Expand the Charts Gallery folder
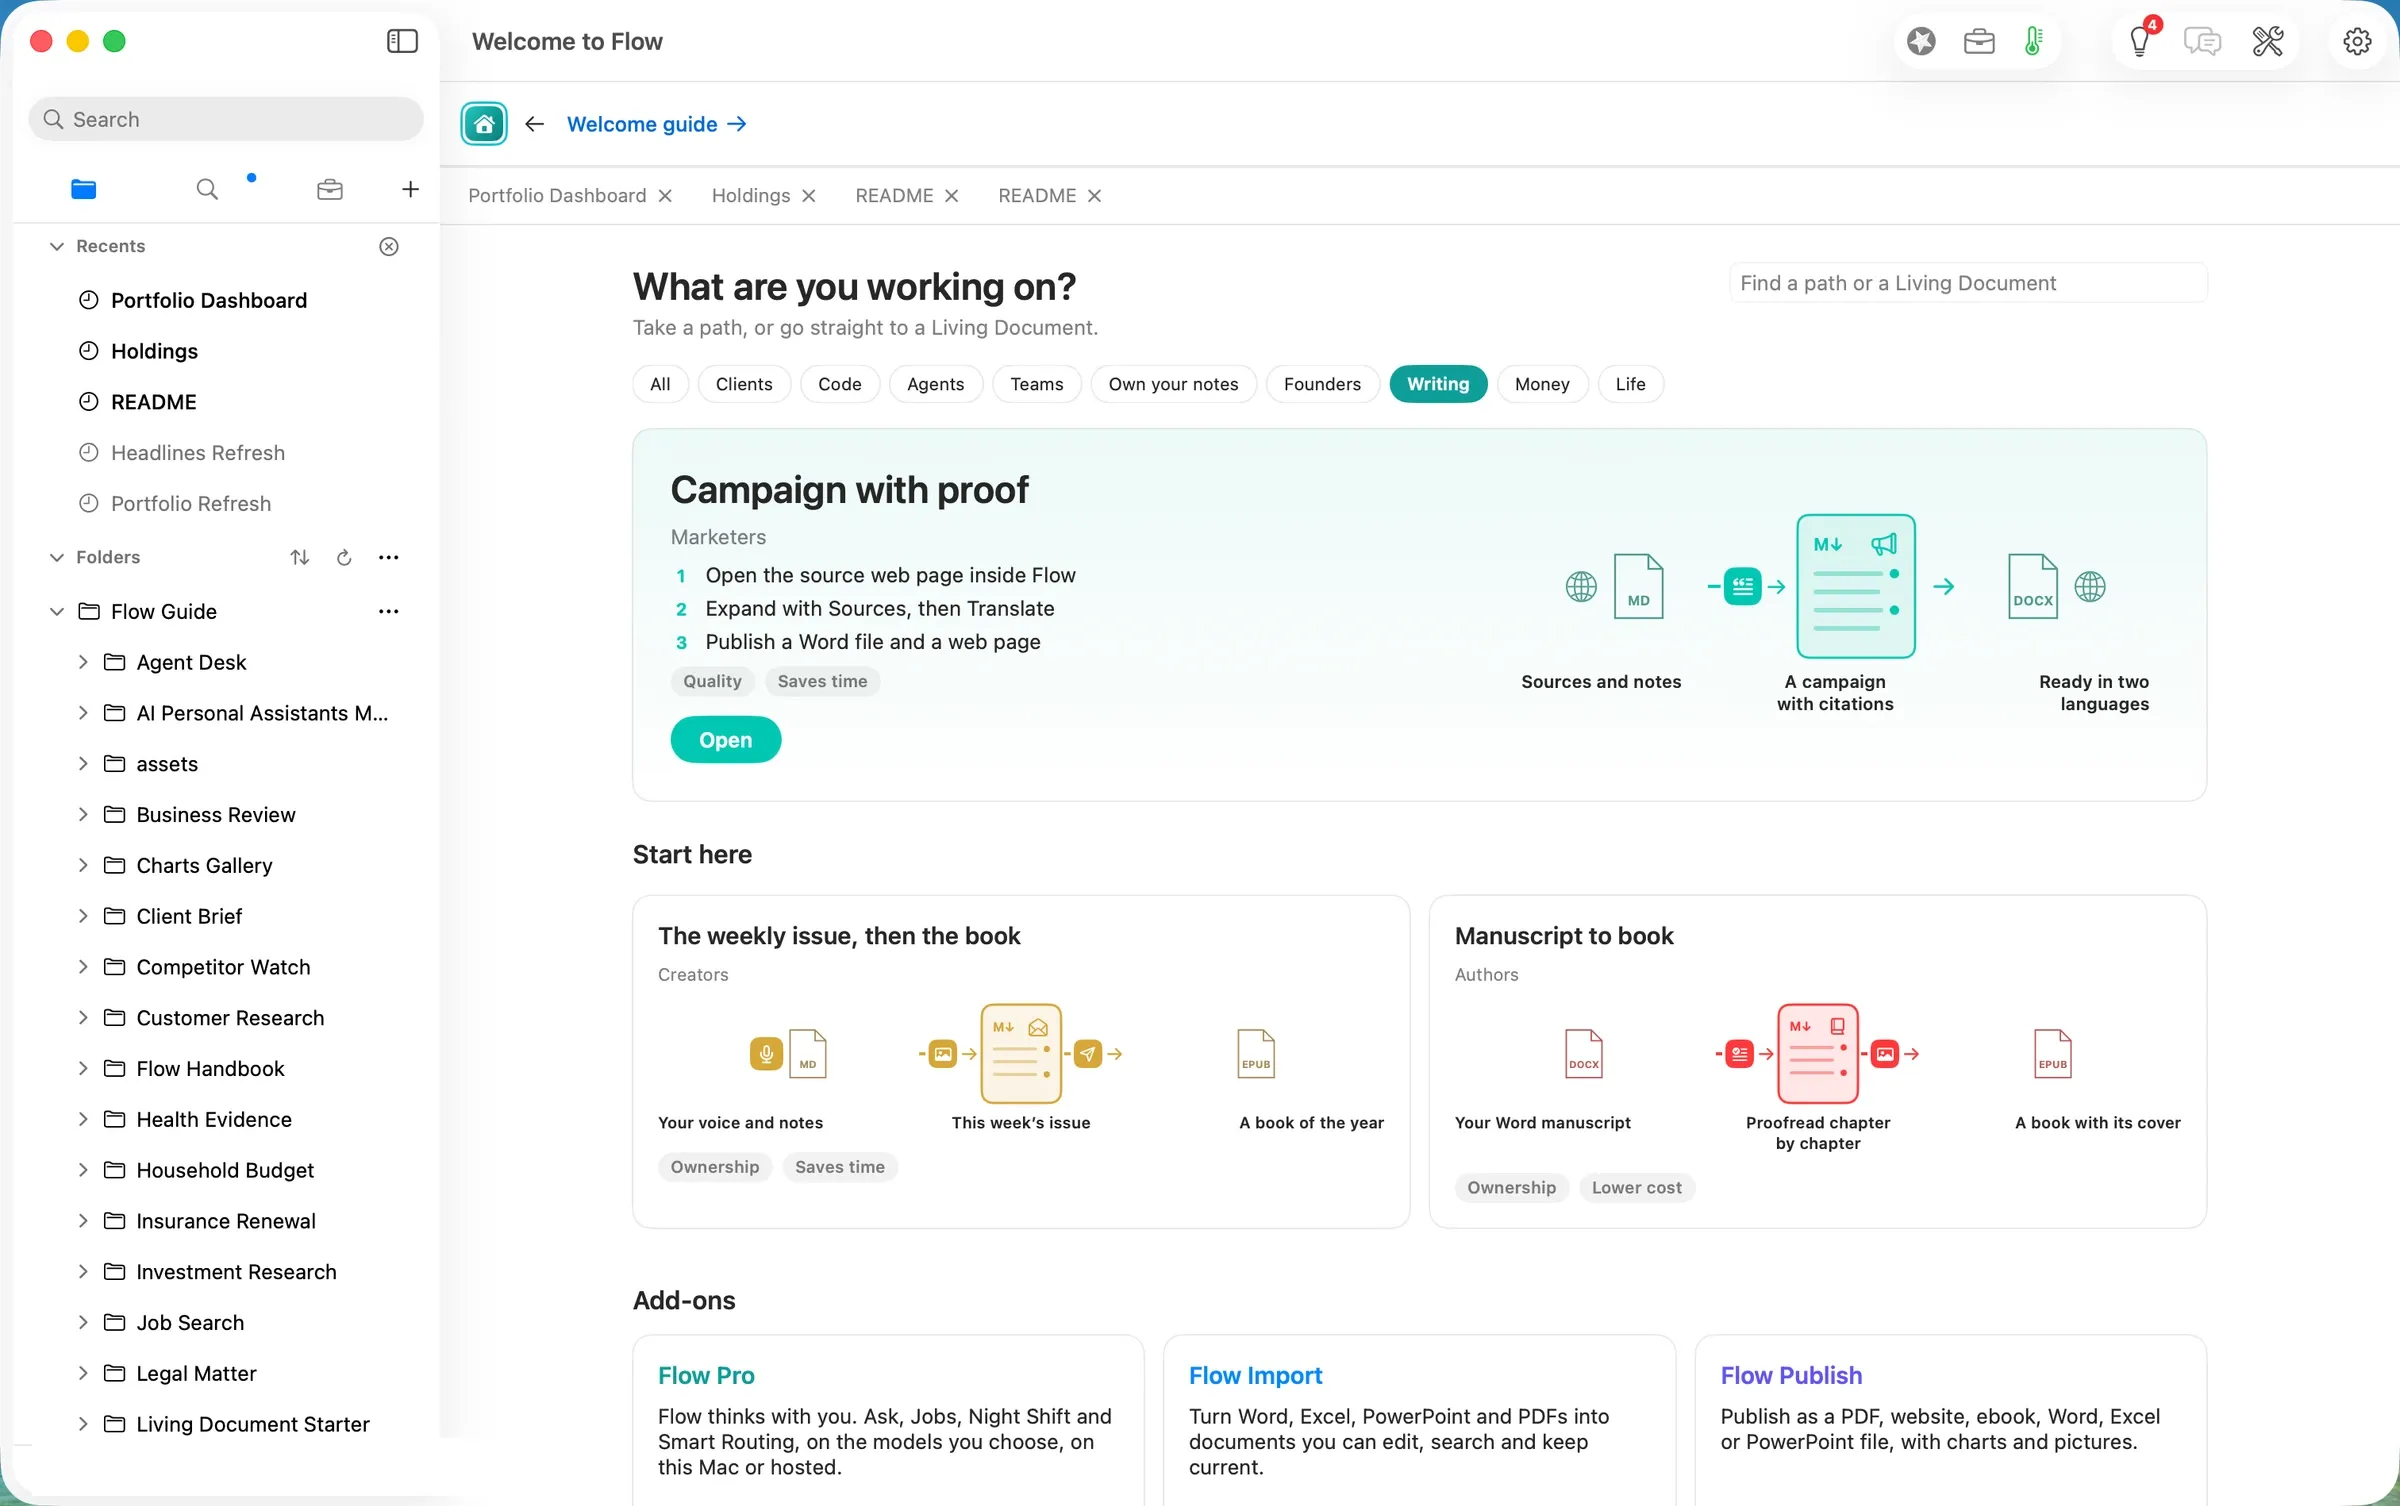This screenshot has width=2400, height=1506. point(83,865)
